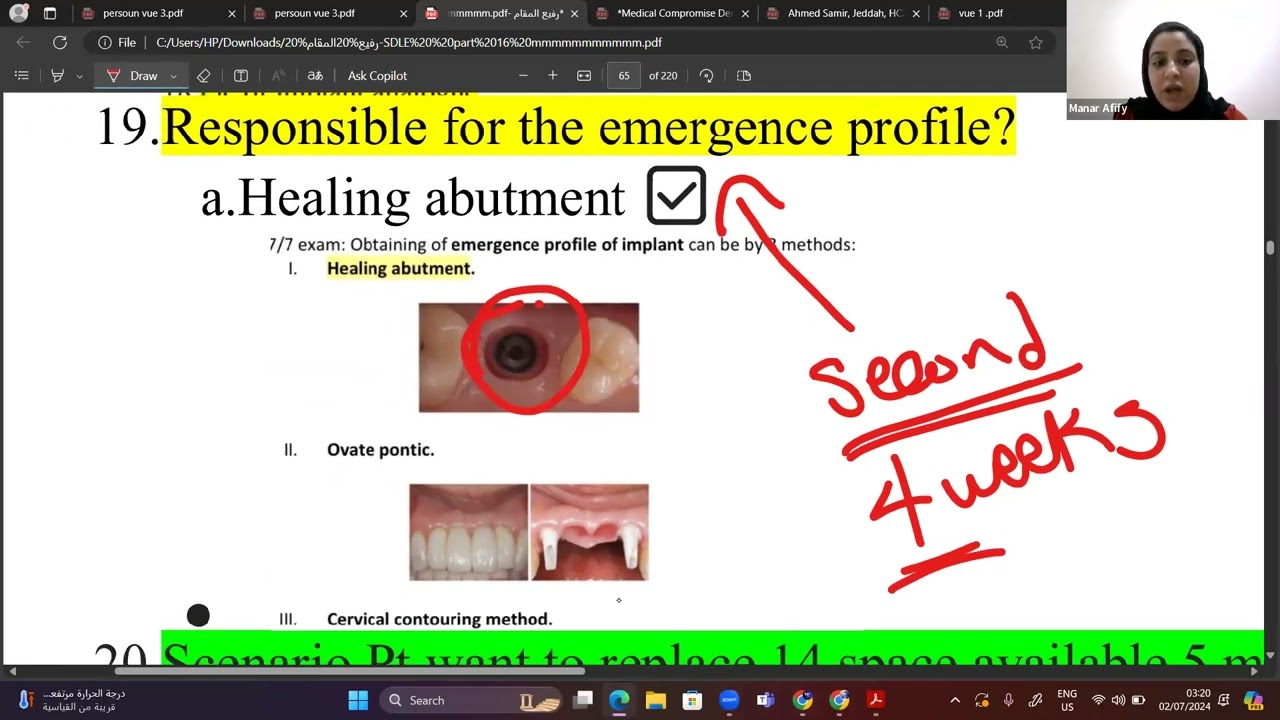Open Zoom from taskbar
Screen dimensions: 1280x720
pos(729,700)
